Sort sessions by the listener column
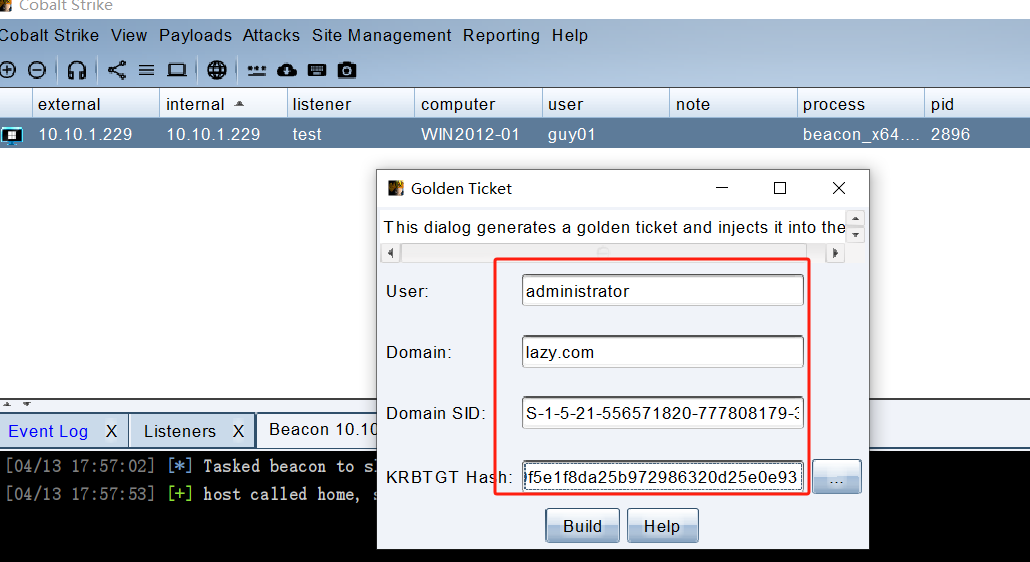 [351, 104]
